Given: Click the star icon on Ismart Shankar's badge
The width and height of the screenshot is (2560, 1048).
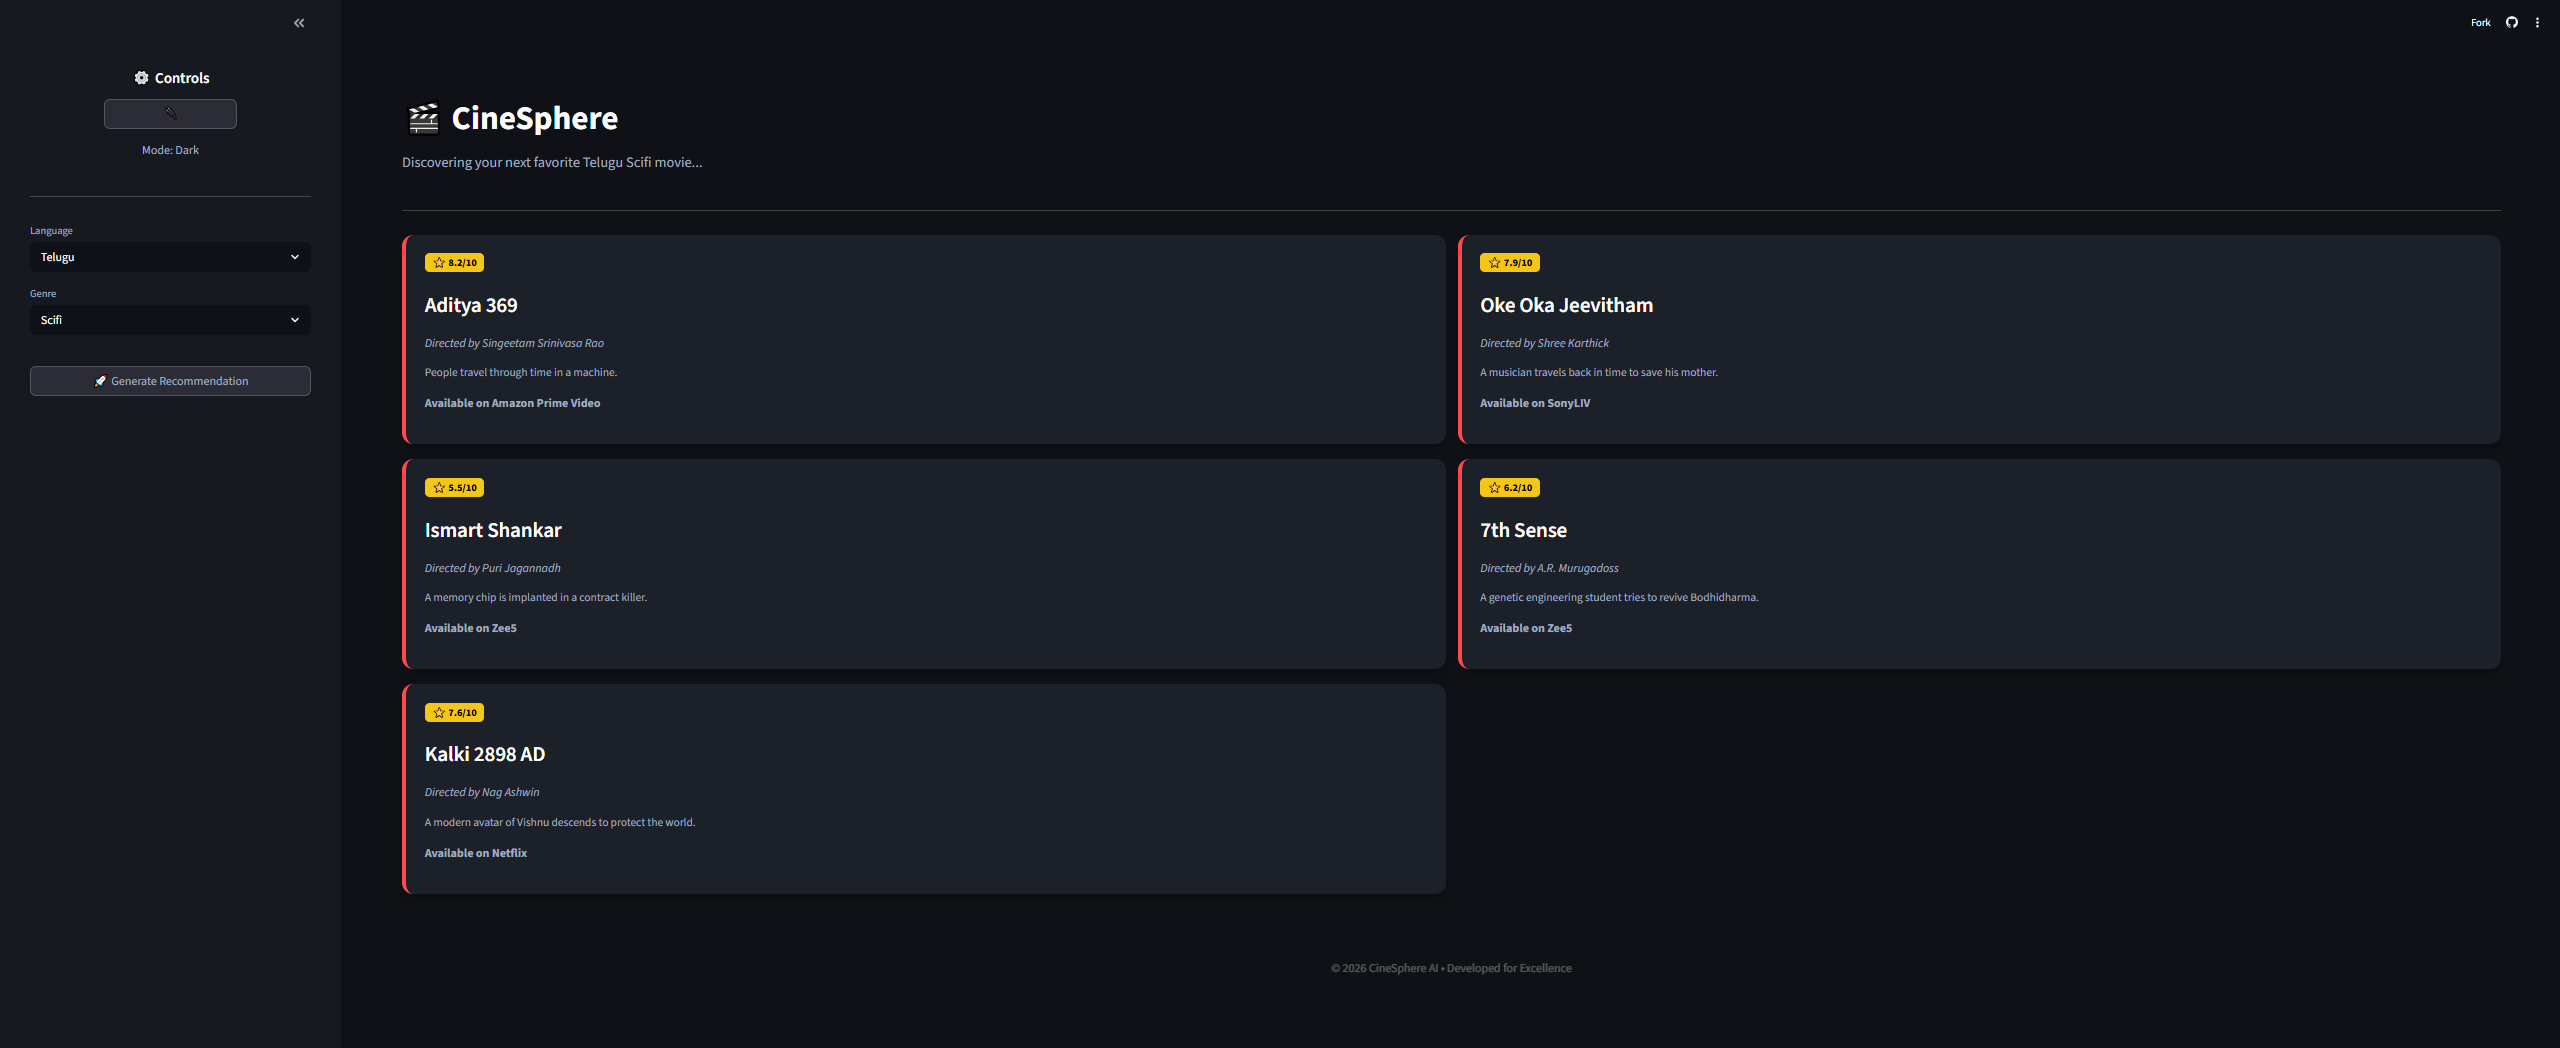Looking at the screenshot, I should (x=438, y=487).
